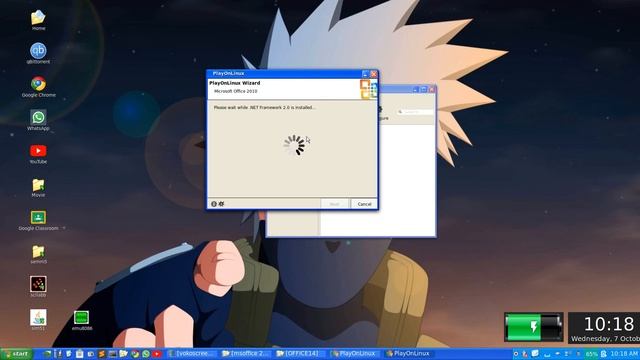Click the WhatsApp icon in taskbar quick launch

[146, 354]
